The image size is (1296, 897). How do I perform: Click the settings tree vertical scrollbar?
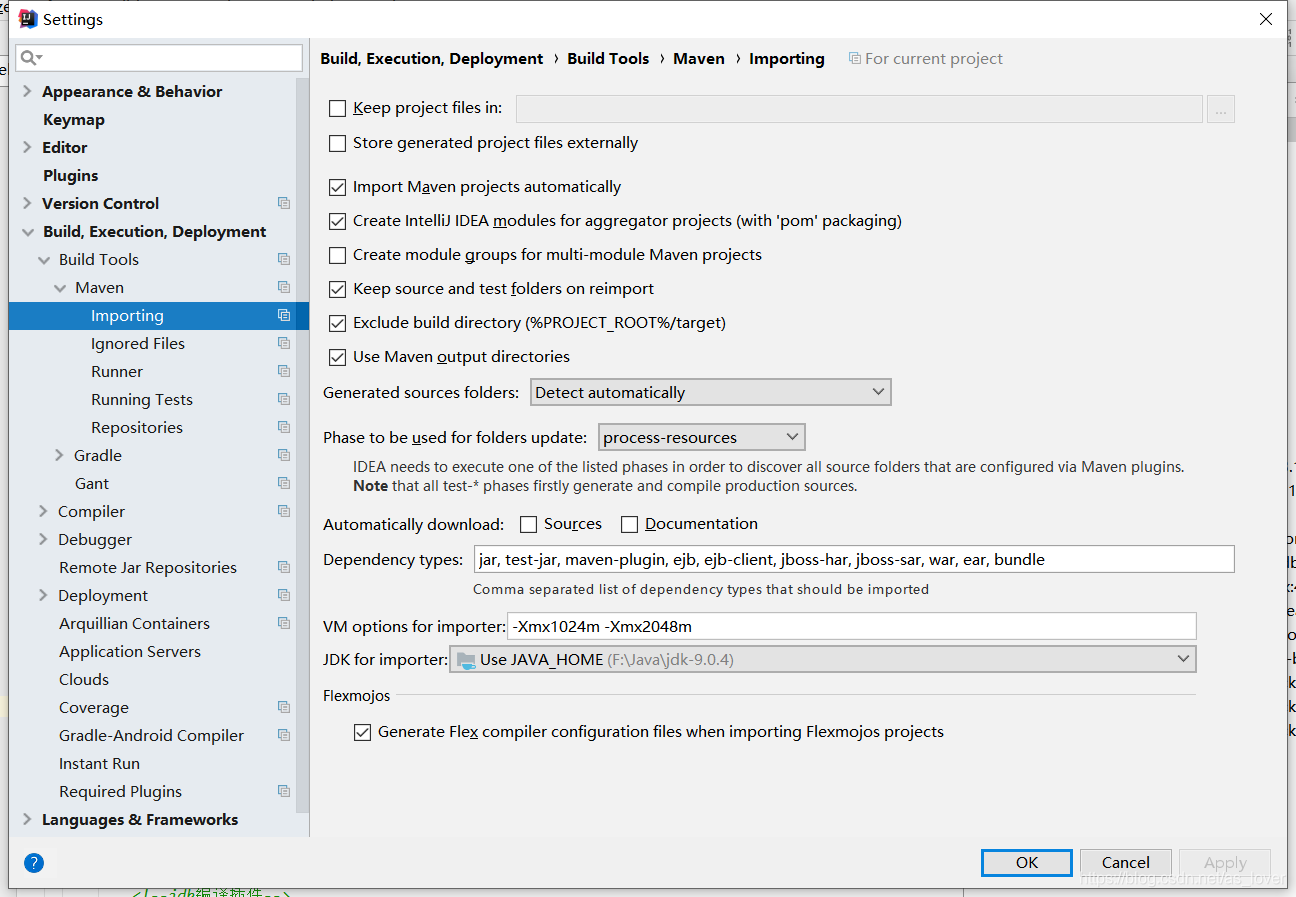(303, 445)
